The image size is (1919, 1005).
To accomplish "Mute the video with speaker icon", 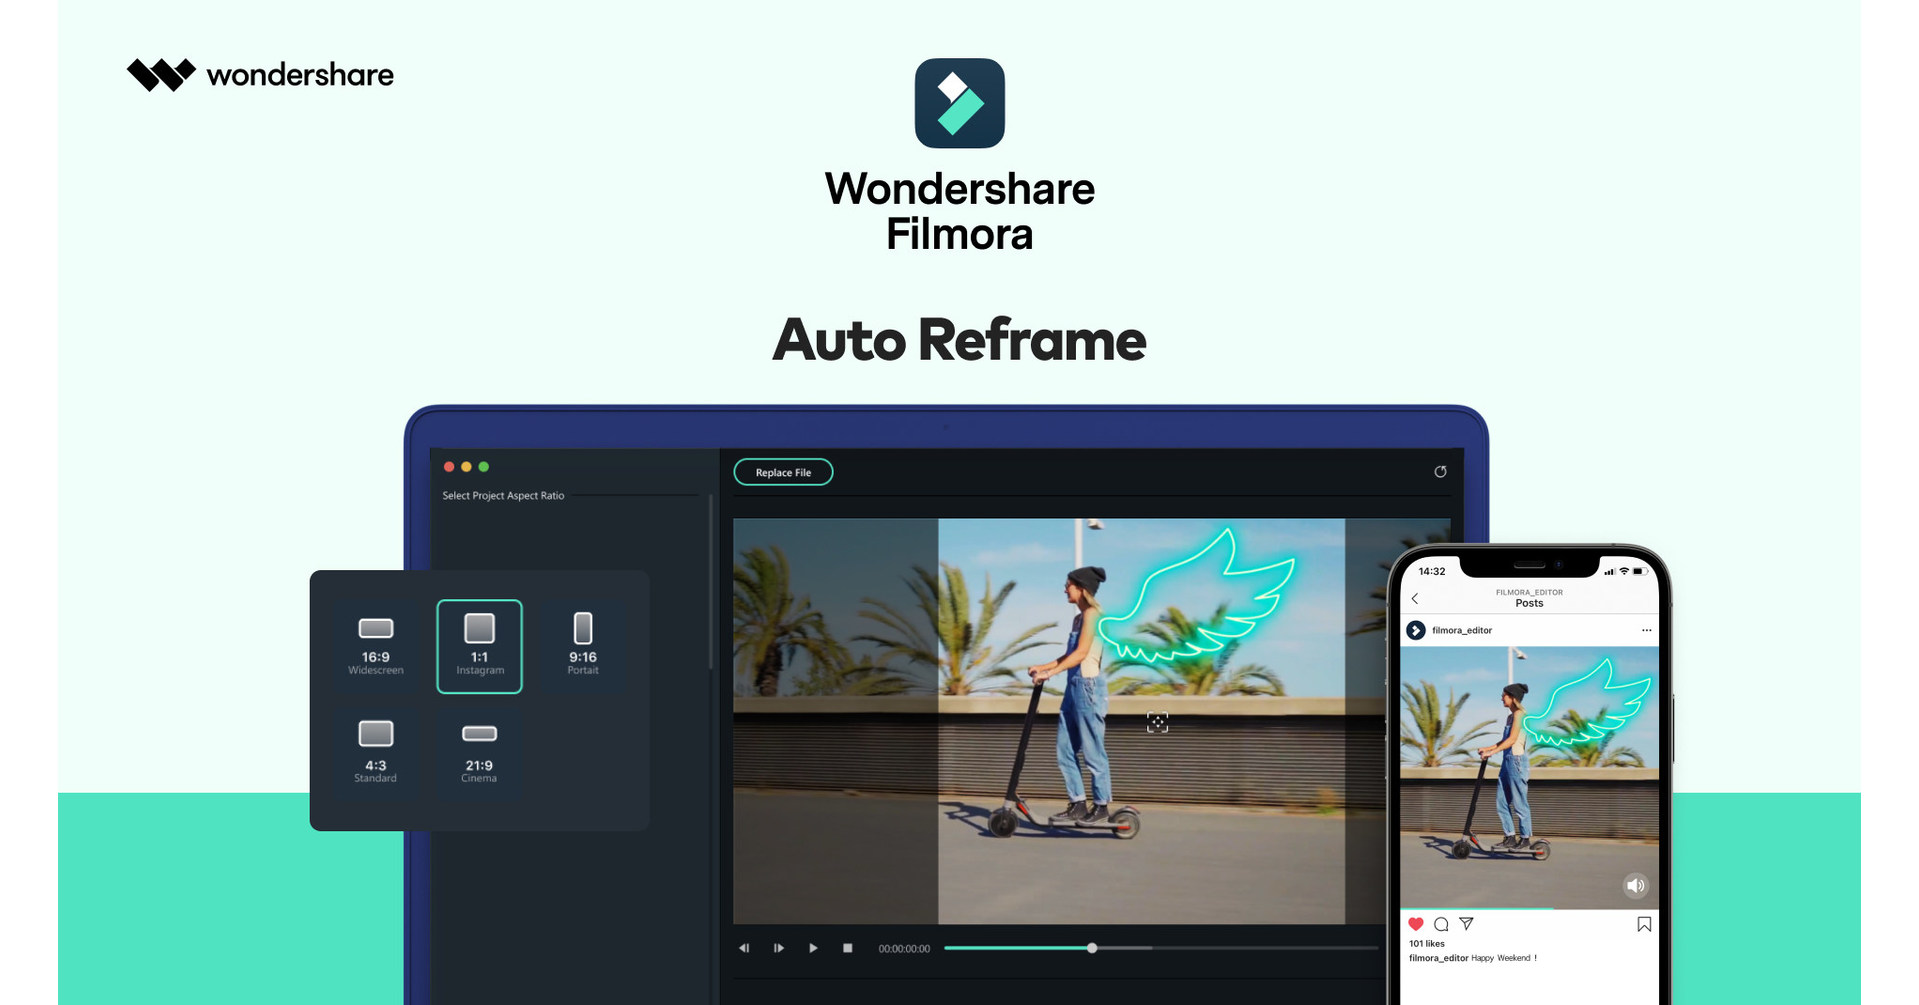I will pyautogui.click(x=1635, y=885).
